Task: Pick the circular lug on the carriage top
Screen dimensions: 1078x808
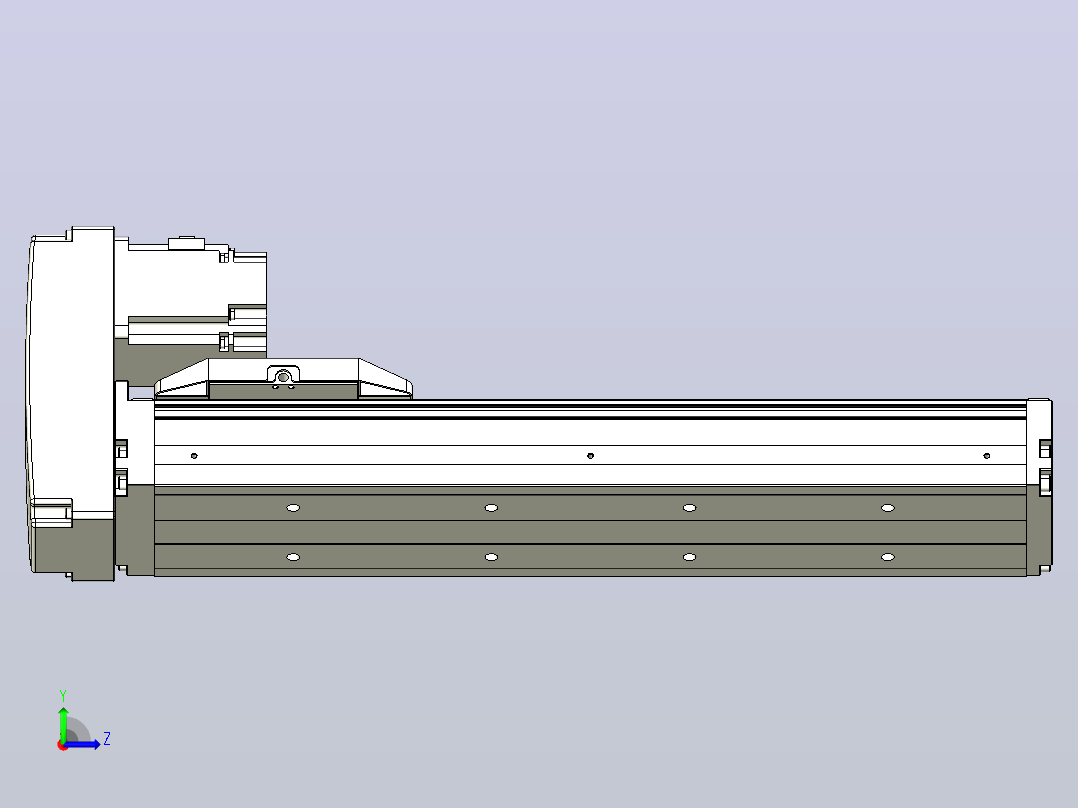Action: (x=283, y=375)
